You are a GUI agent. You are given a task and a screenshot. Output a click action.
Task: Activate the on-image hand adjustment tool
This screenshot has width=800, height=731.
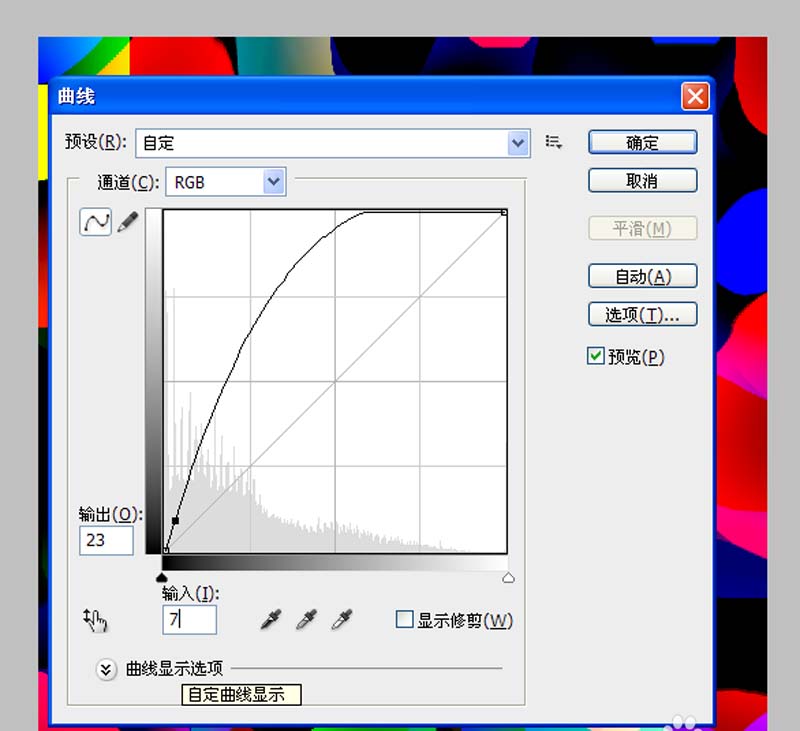coord(95,620)
